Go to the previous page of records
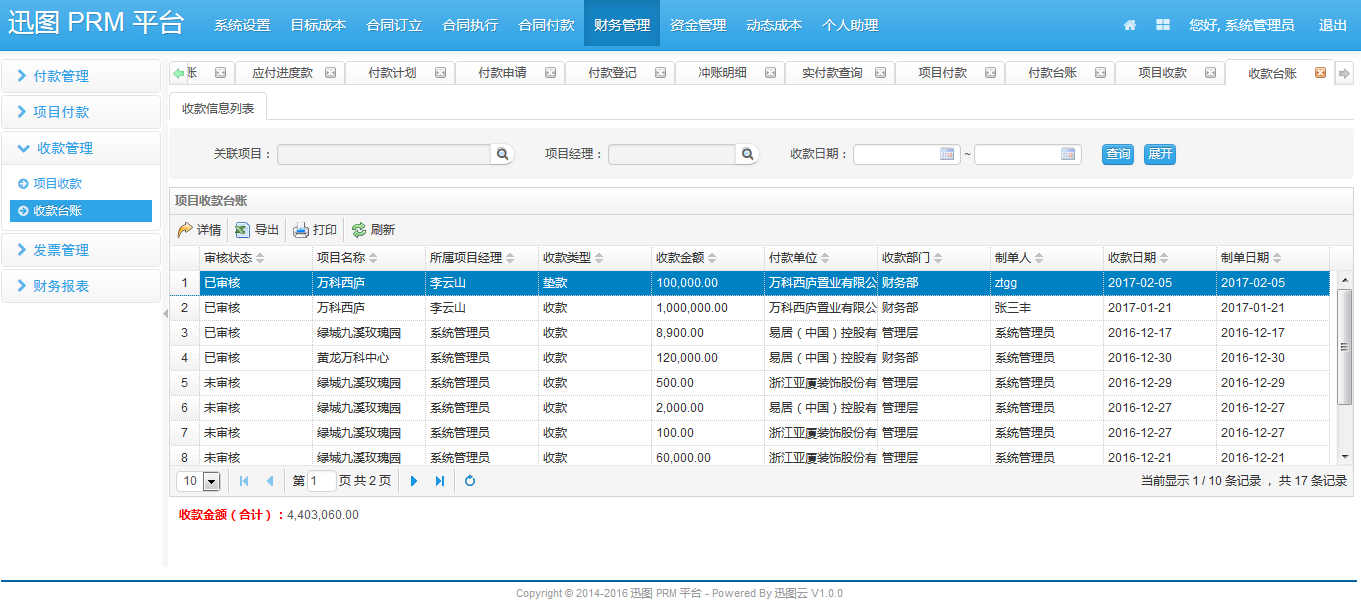This screenshot has width=1361, height=606. 269,481
